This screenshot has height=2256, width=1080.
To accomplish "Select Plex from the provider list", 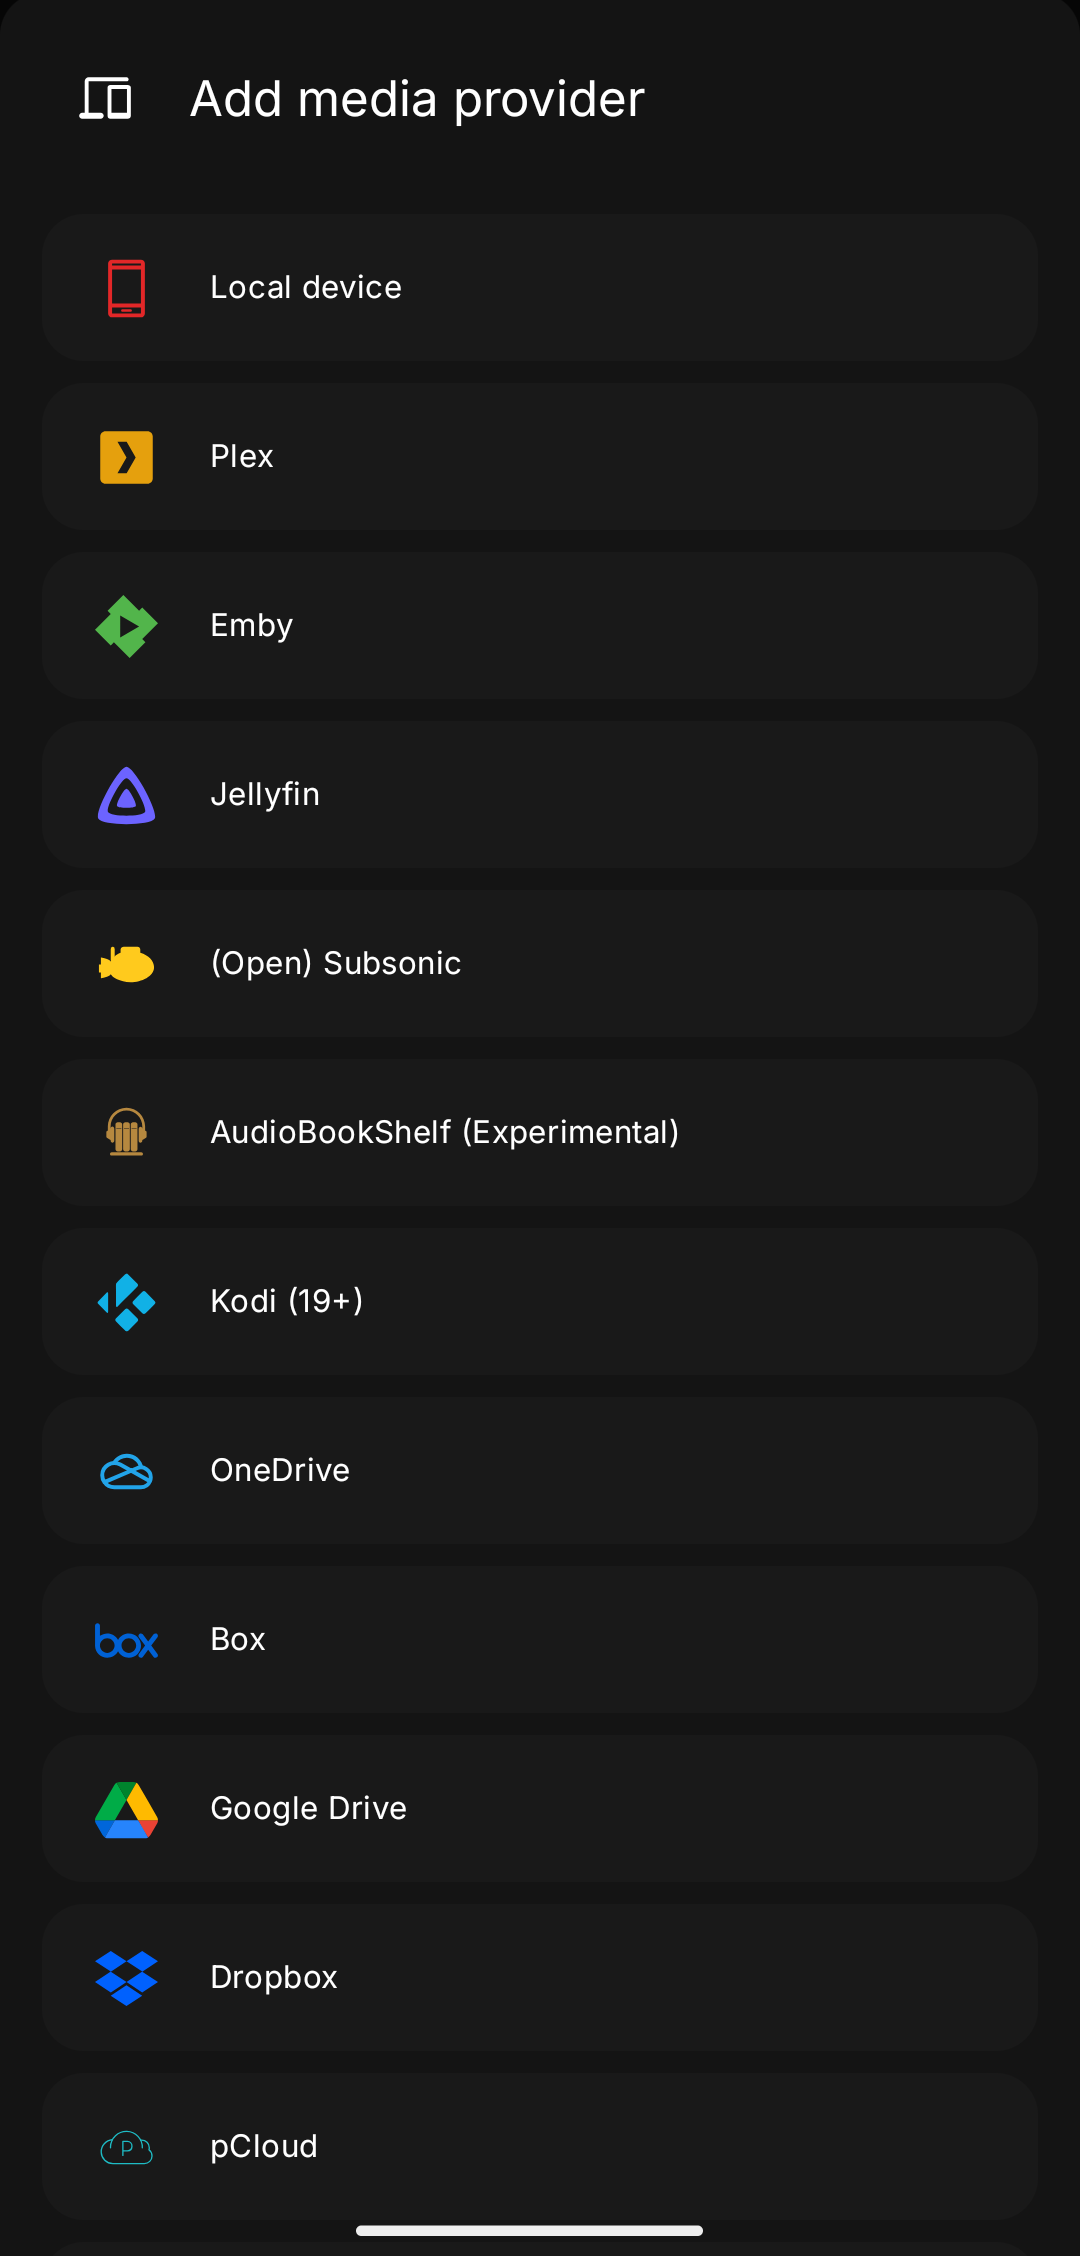I will [x=540, y=457].
